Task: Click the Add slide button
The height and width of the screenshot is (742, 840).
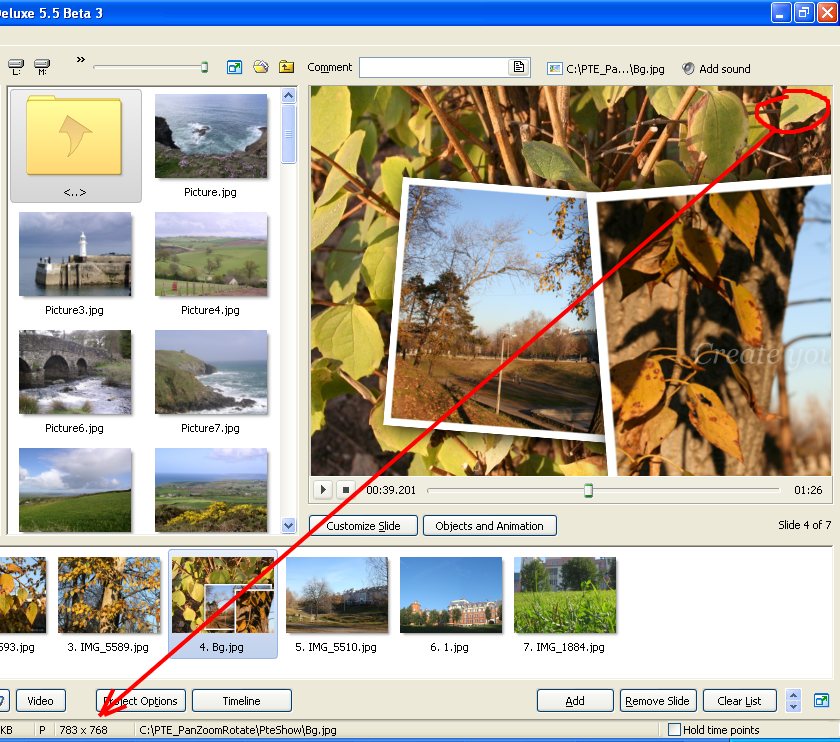Action: click(x=575, y=701)
